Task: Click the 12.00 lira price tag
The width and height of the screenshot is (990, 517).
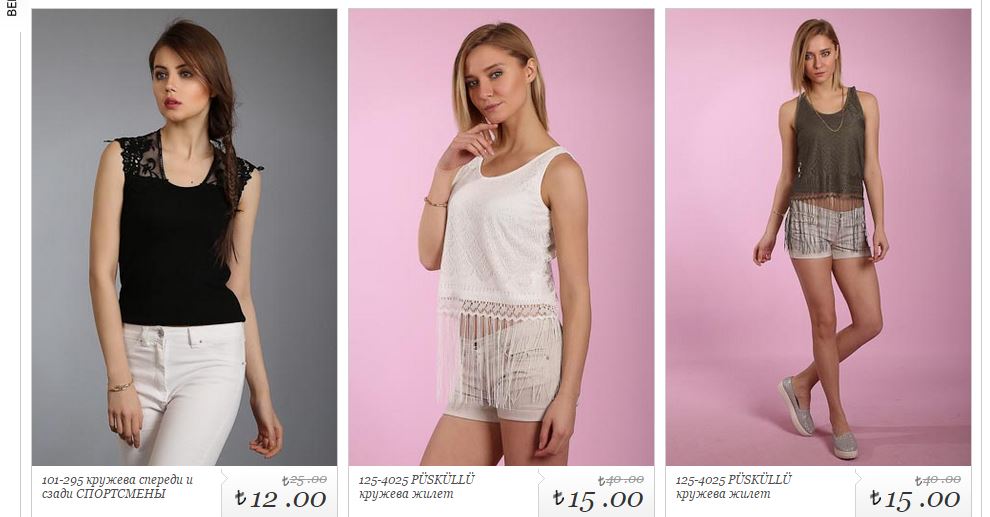Action: [x=281, y=499]
